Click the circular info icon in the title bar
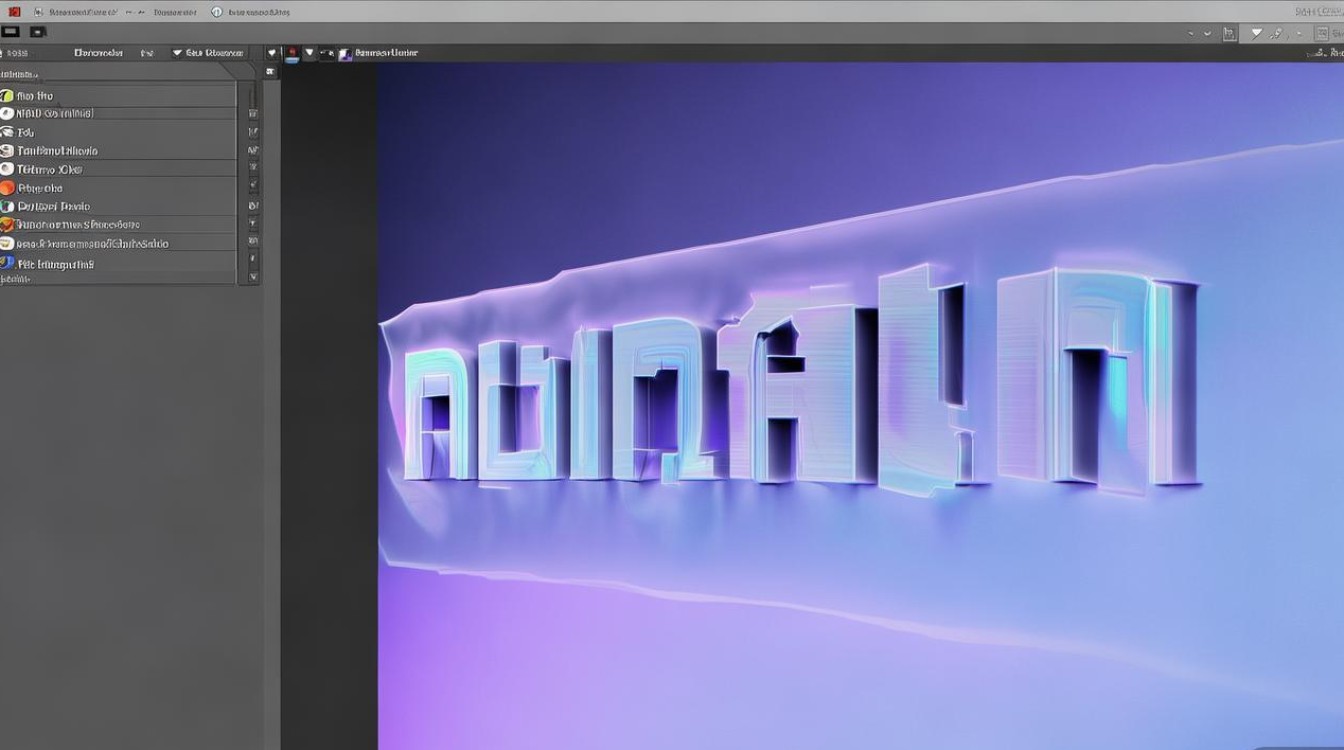This screenshot has width=1344, height=750. 217,12
